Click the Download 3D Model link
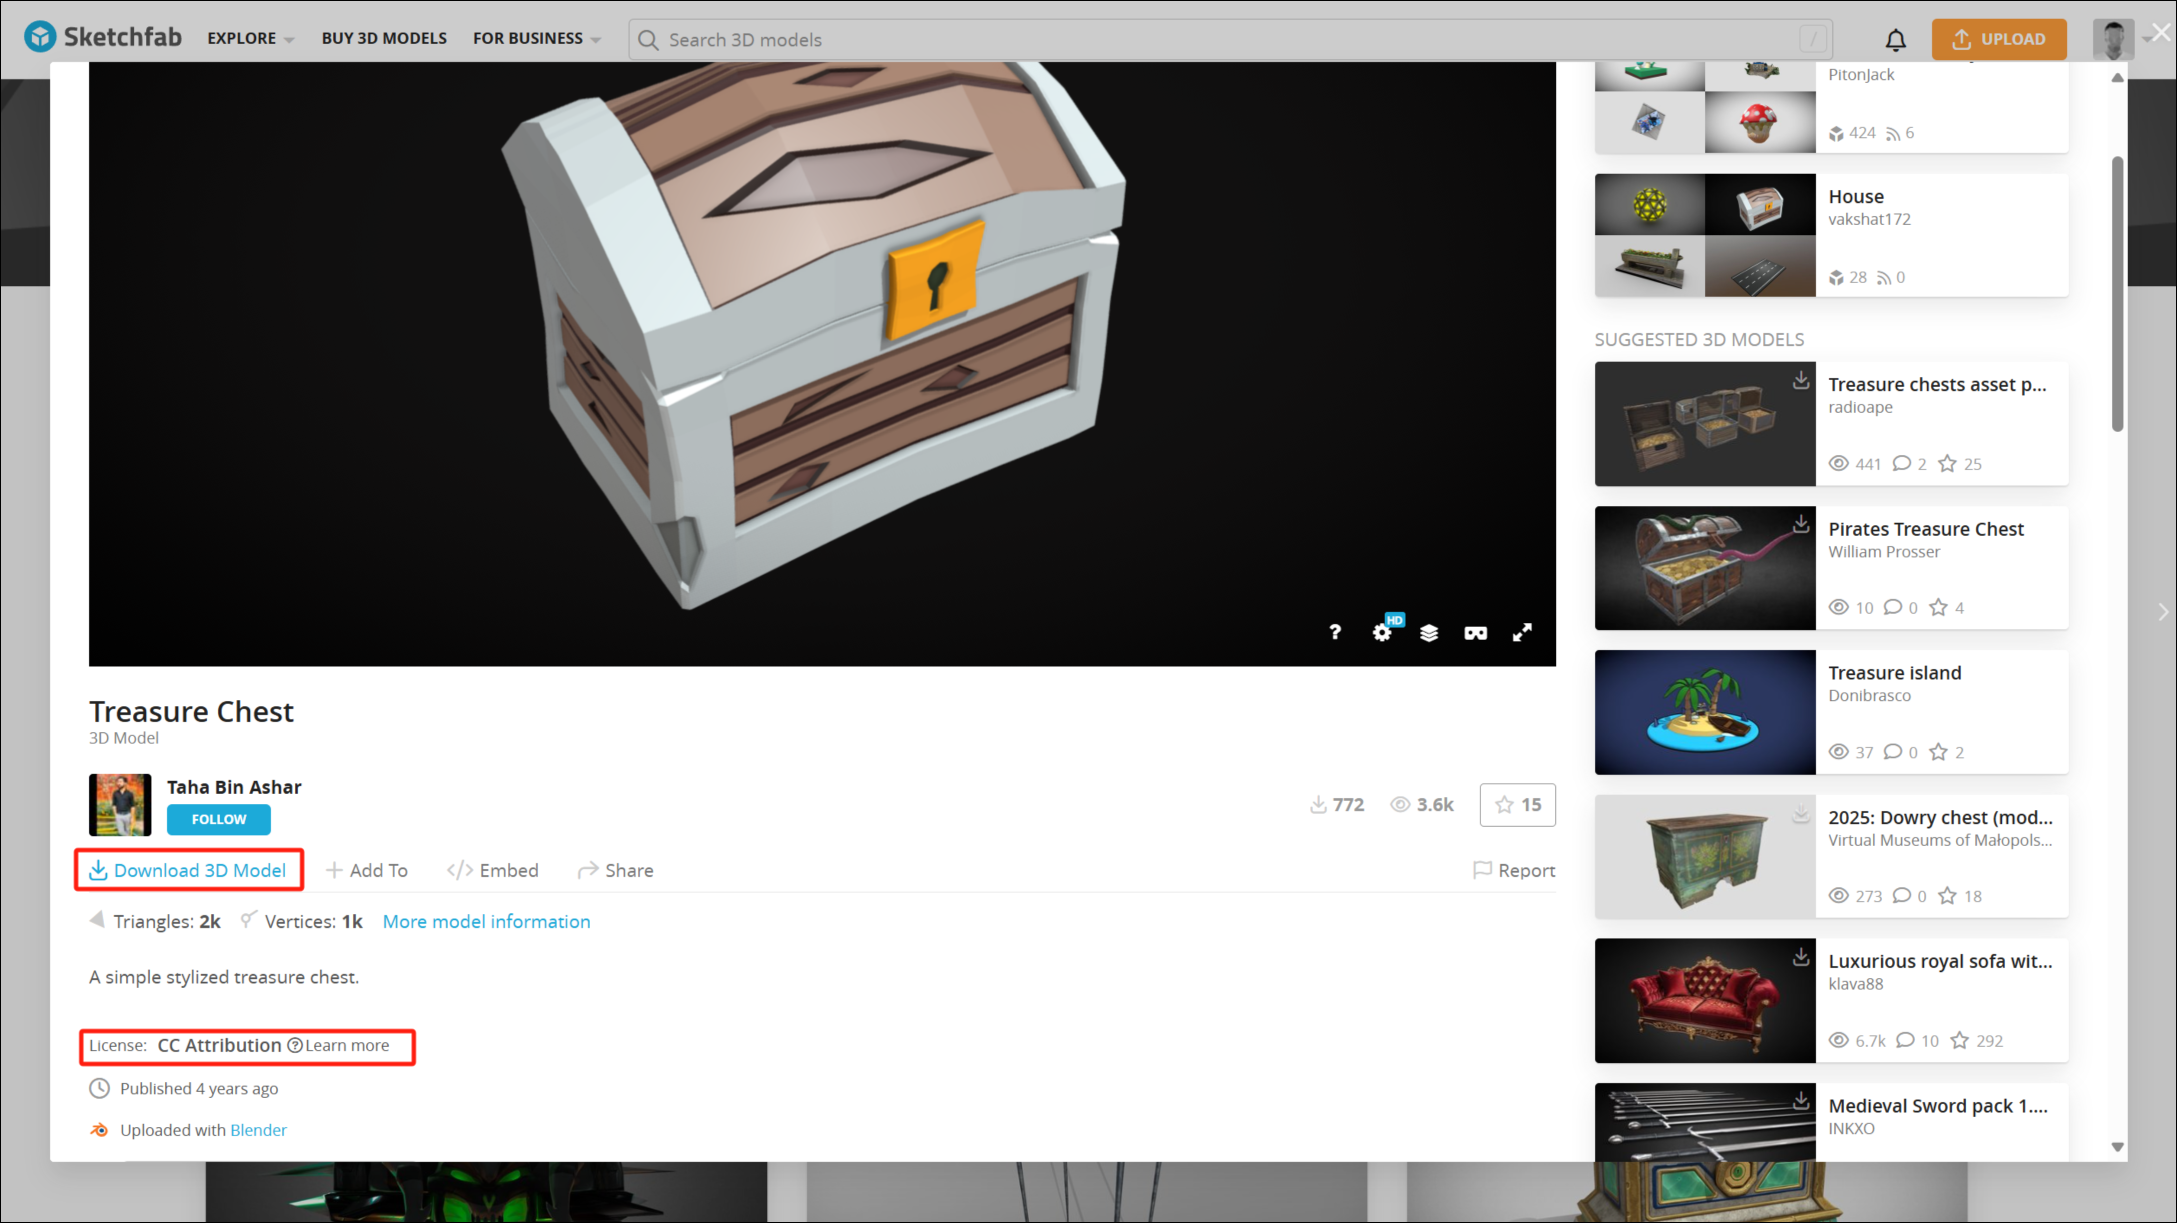Viewport: 2177px width, 1223px height. [x=189, y=870]
